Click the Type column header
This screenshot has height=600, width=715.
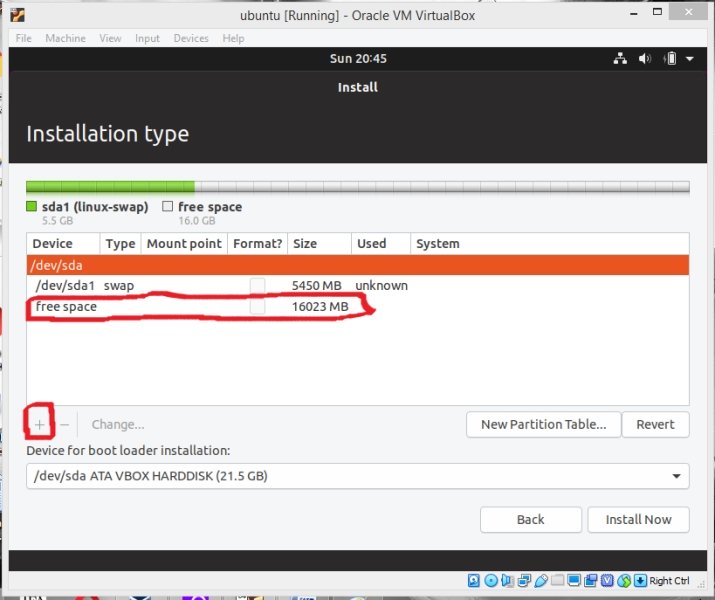(x=120, y=243)
